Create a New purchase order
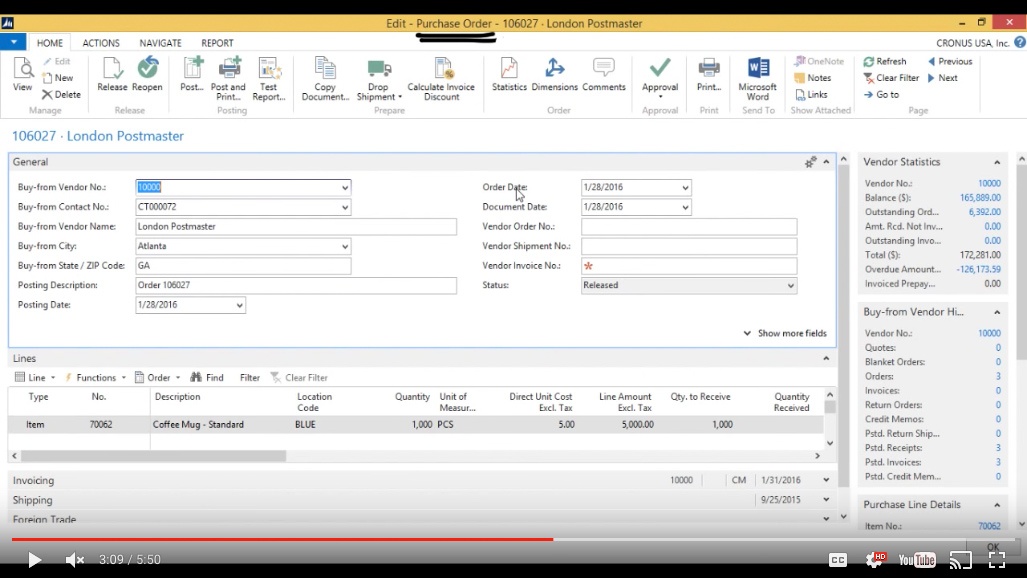Image resolution: width=1027 pixels, height=578 pixels. point(58,77)
